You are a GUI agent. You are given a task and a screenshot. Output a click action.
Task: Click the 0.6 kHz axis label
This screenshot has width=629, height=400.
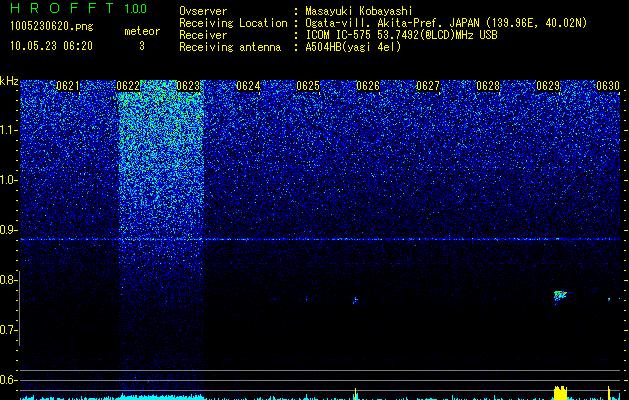[x=8, y=380]
